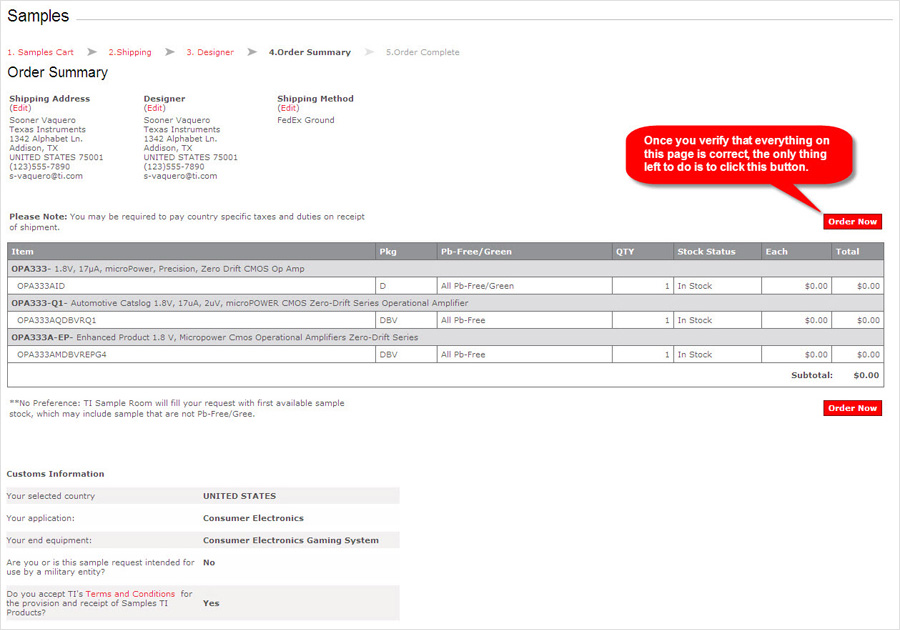
Task: Select the Order Summary step label
Action: coord(310,52)
